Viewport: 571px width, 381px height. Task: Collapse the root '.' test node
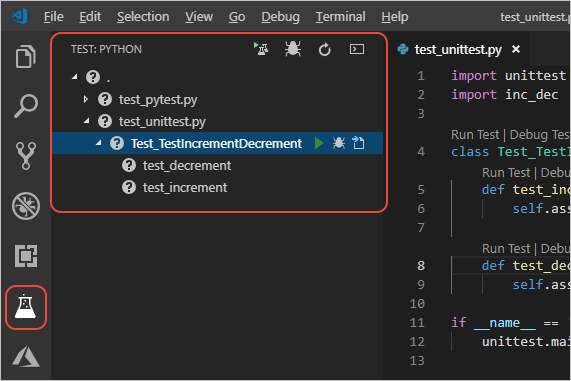[75, 76]
